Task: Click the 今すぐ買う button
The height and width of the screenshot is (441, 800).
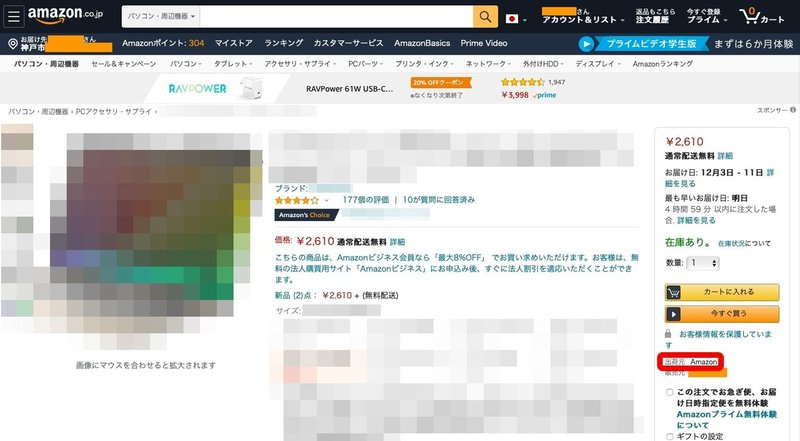Action: click(x=722, y=313)
